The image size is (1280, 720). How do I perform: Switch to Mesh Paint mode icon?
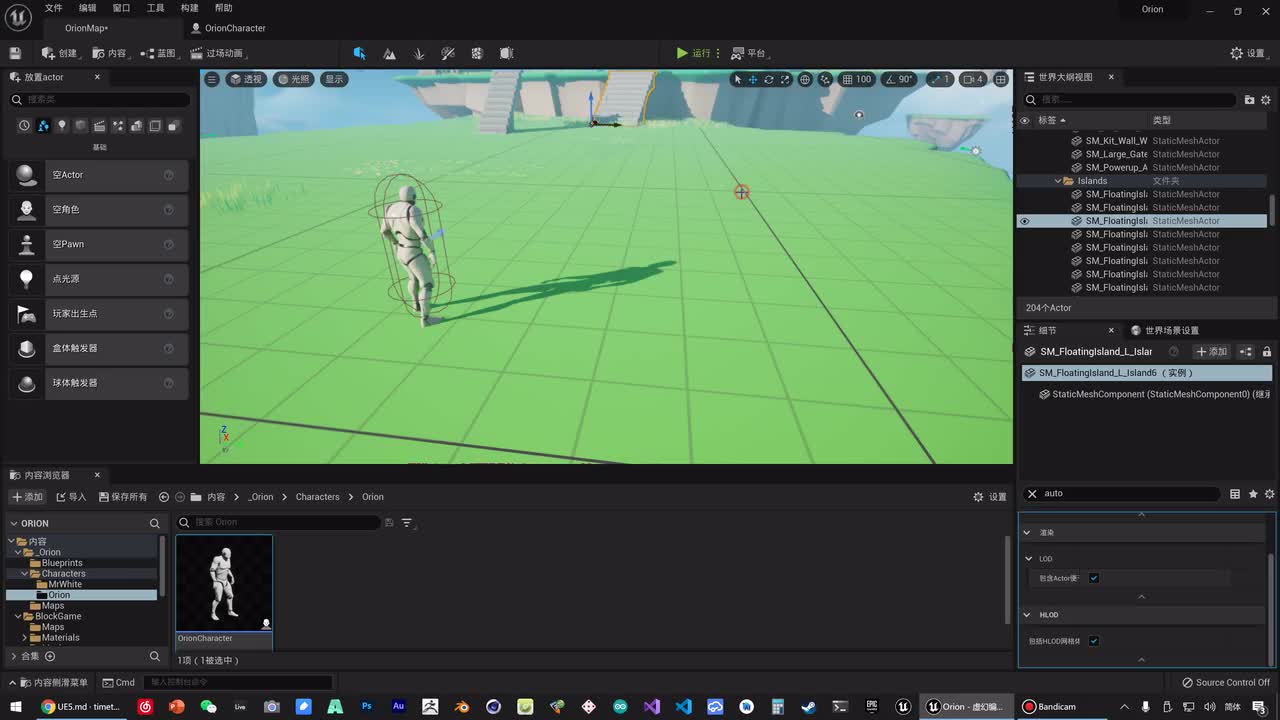tap(448, 53)
